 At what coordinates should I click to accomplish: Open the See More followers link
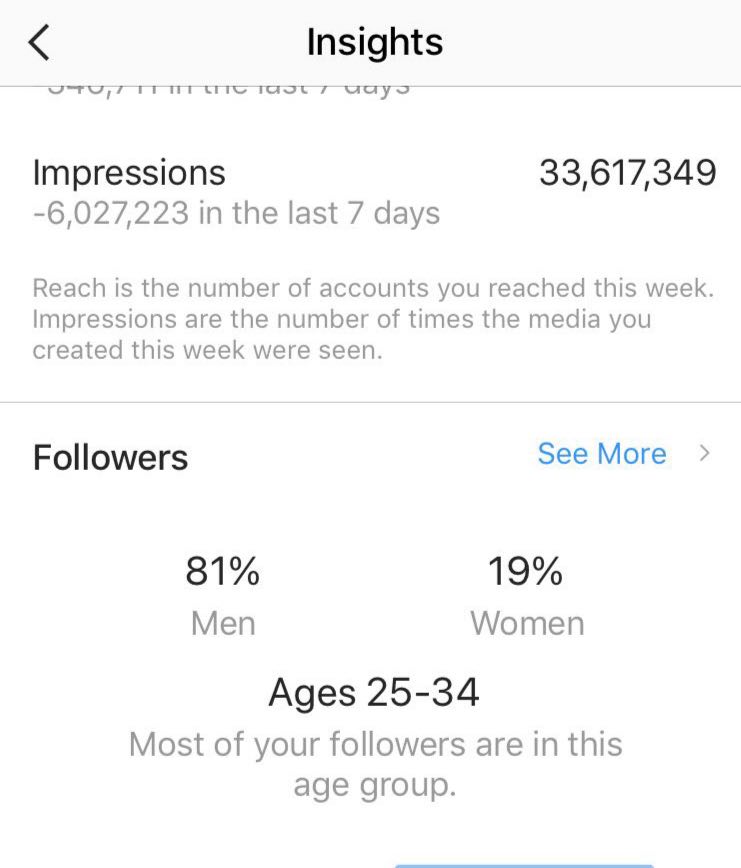pos(601,454)
